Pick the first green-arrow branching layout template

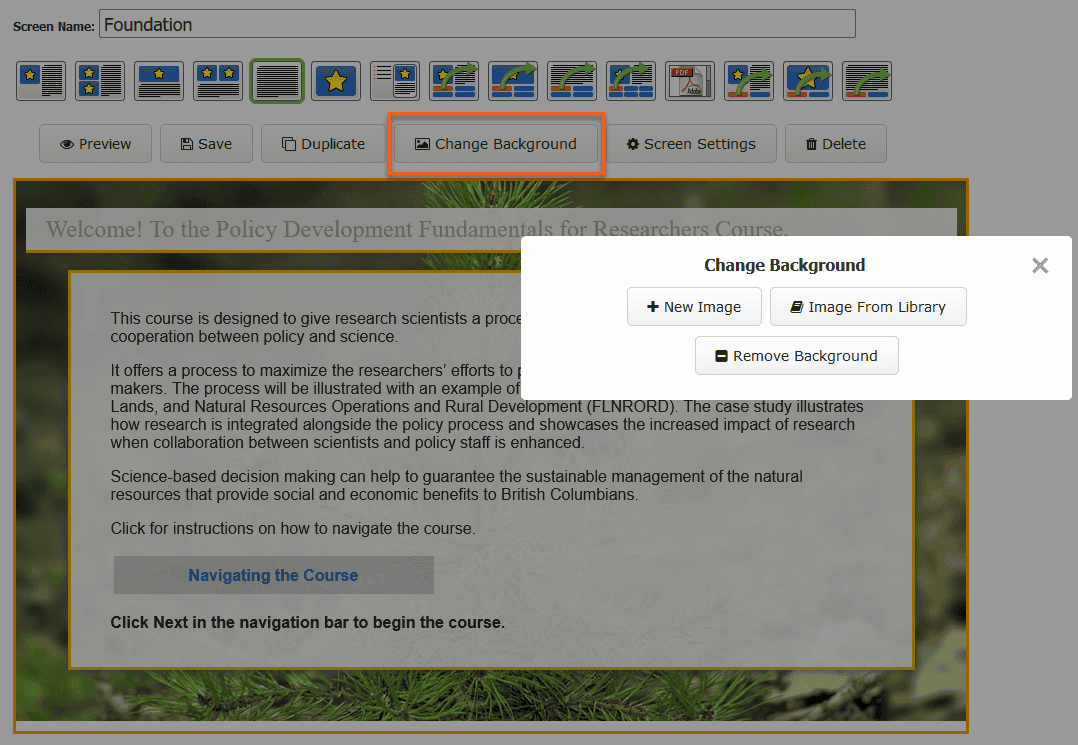pyautogui.click(x=454, y=81)
